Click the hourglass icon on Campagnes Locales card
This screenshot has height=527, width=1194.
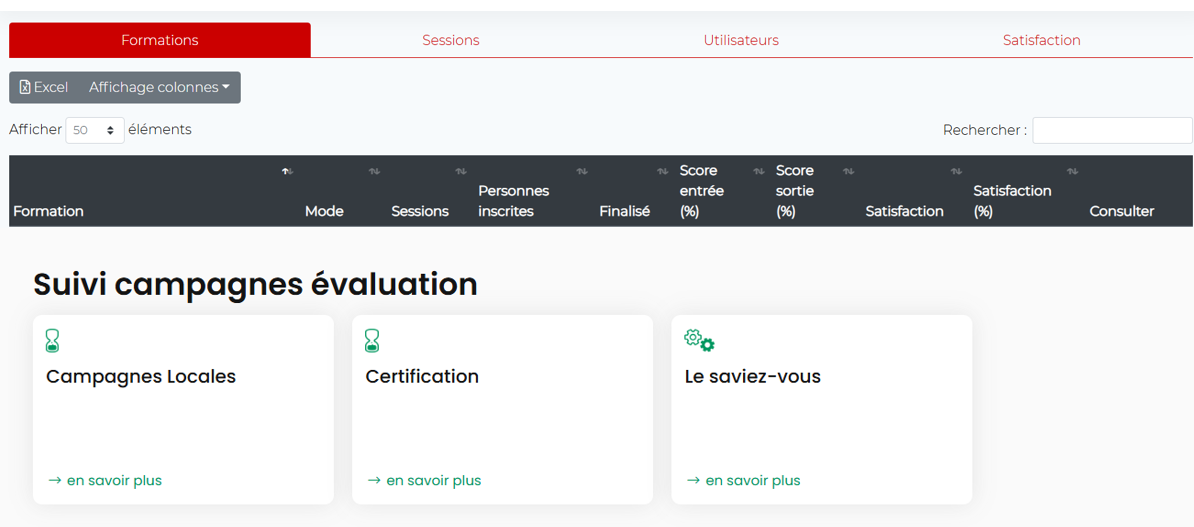point(52,341)
